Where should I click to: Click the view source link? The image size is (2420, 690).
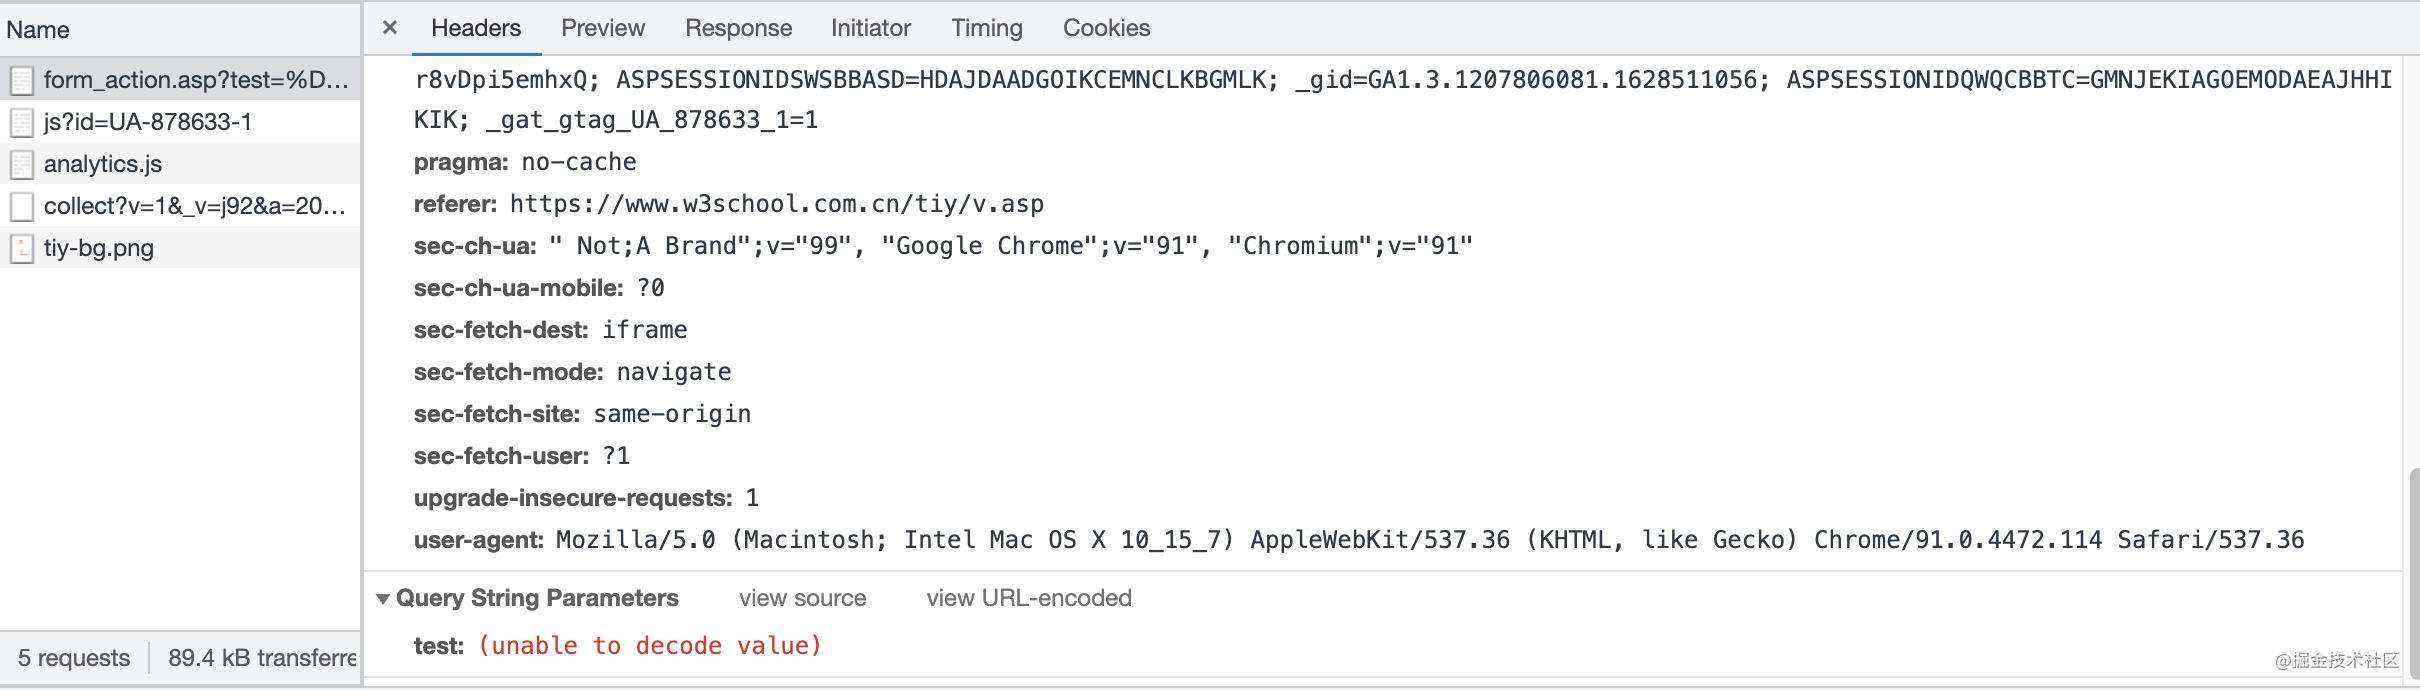tap(803, 598)
